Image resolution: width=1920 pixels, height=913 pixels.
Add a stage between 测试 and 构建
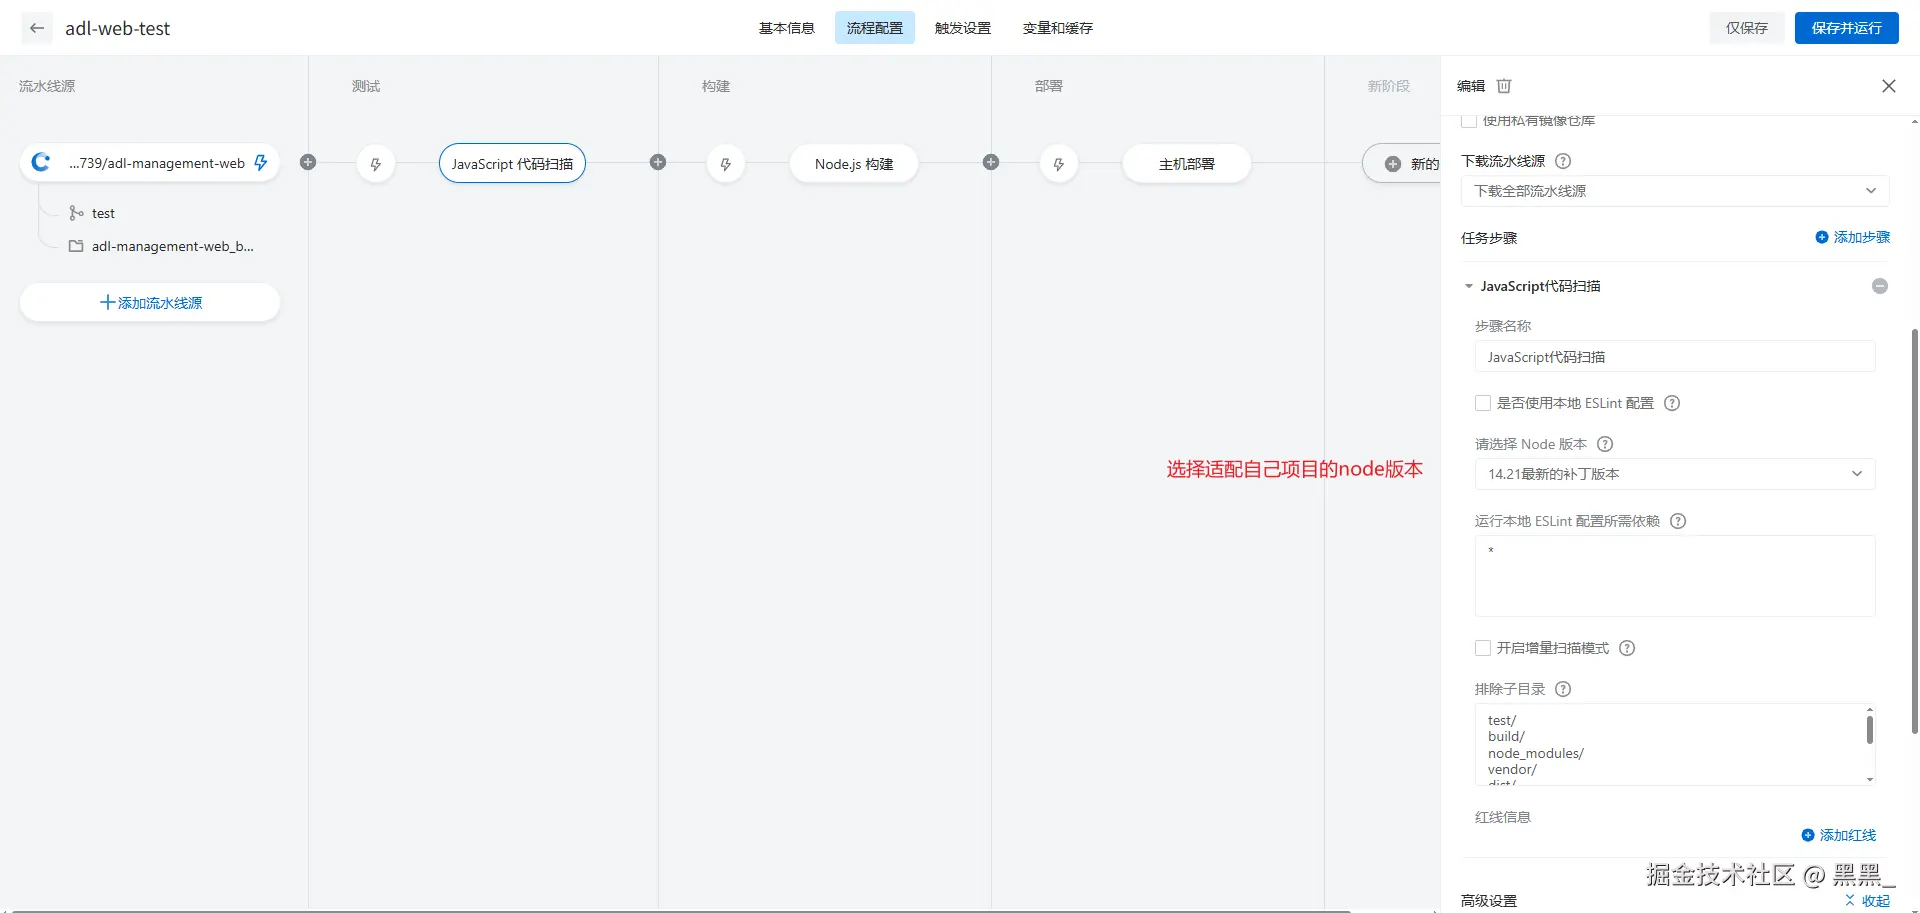(x=658, y=162)
